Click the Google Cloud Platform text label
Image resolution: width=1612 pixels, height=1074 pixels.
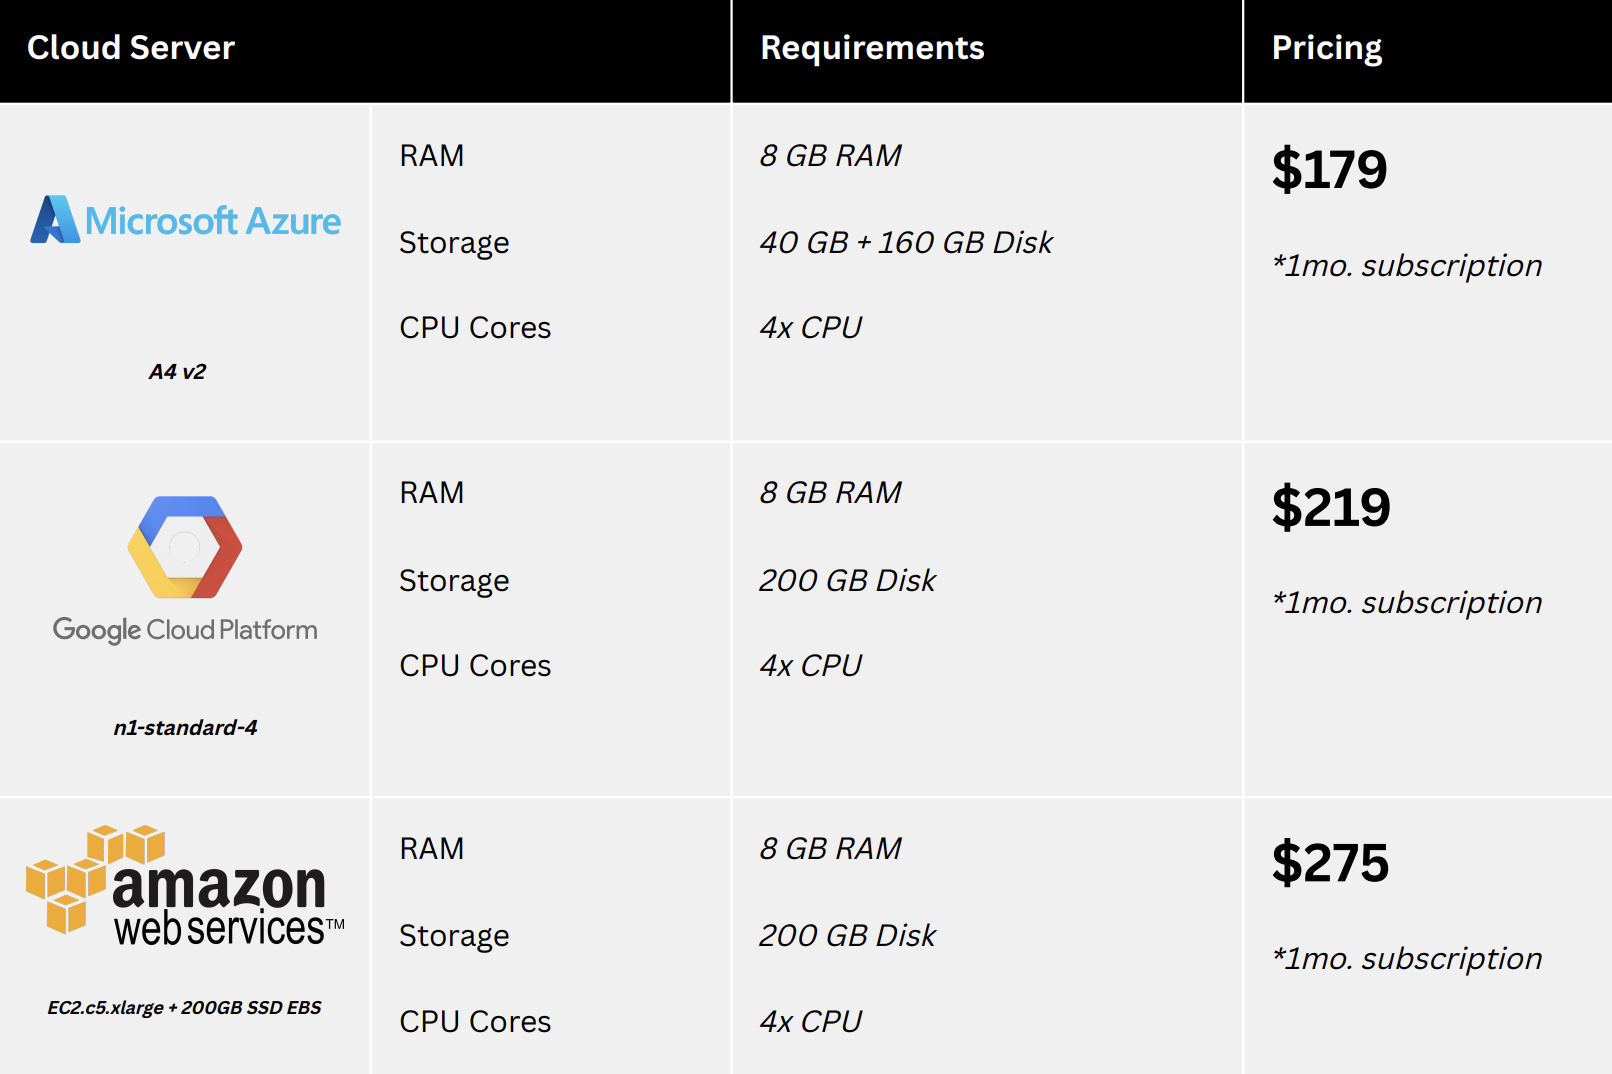pyautogui.click(x=185, y=630)
